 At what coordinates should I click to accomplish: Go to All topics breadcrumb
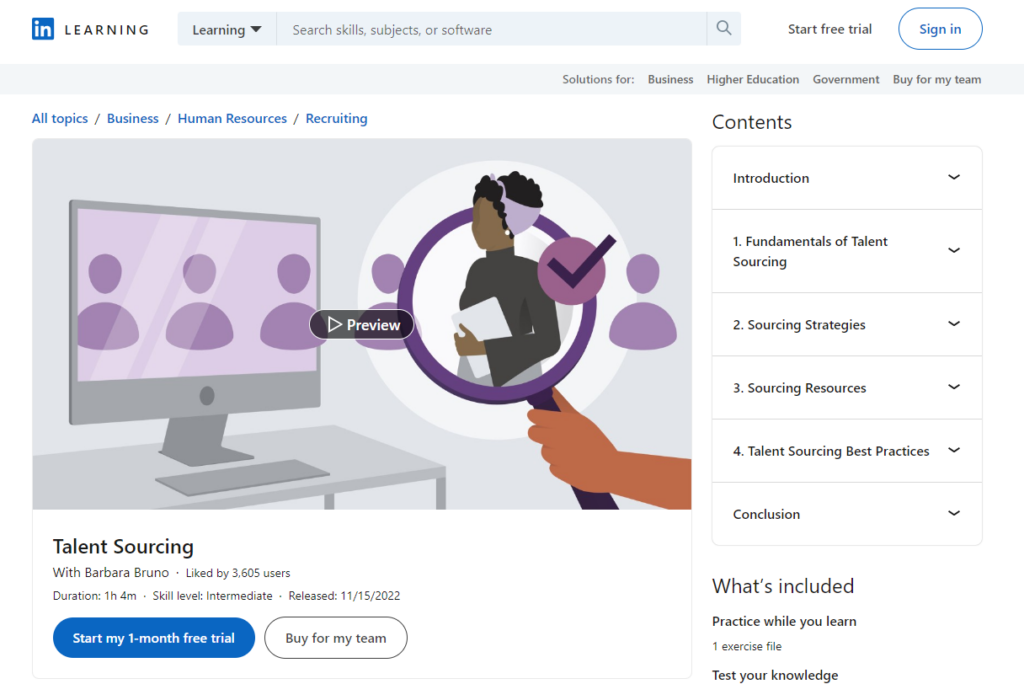59,118
